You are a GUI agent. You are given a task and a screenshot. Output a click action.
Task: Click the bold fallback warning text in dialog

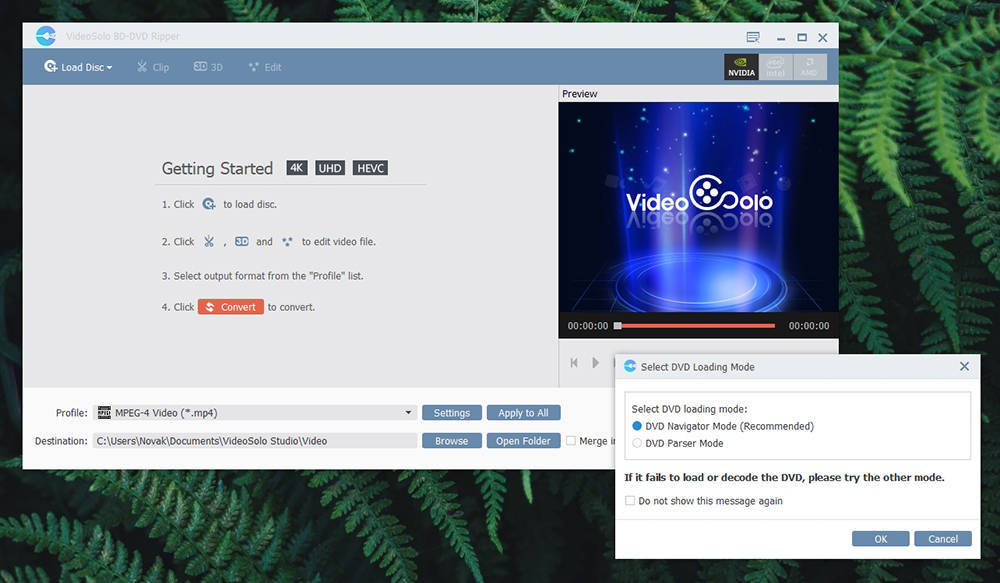[784, 477]
